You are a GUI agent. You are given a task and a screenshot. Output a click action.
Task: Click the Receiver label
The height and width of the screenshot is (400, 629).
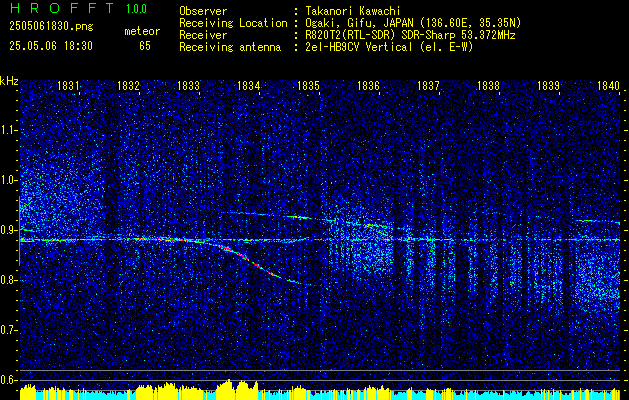tap(203, 35)
